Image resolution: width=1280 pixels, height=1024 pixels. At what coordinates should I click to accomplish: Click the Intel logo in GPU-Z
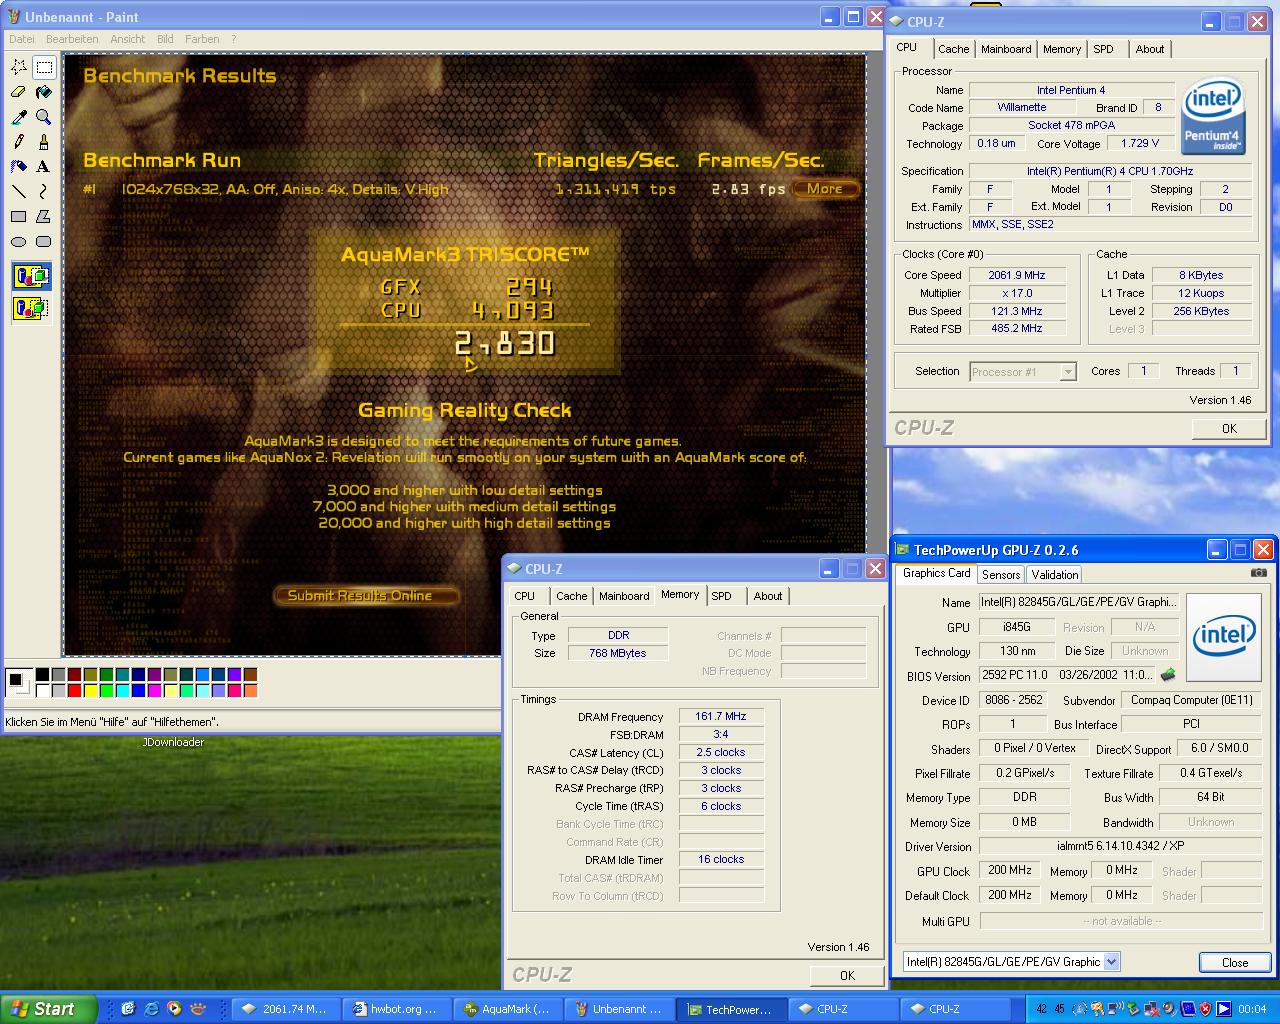pyautogui.click(x=1226, y=636)
